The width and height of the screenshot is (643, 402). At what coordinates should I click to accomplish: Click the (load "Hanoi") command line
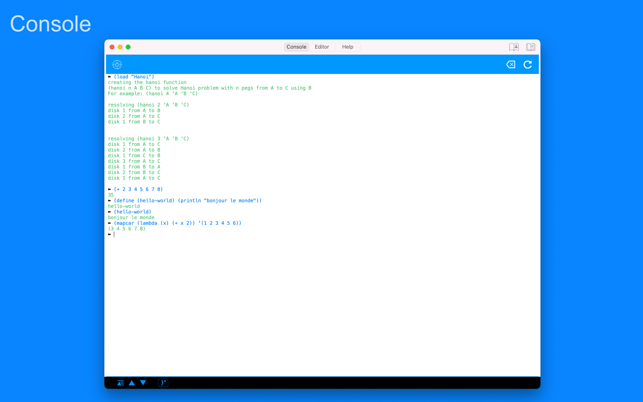(x=134, y=77)
